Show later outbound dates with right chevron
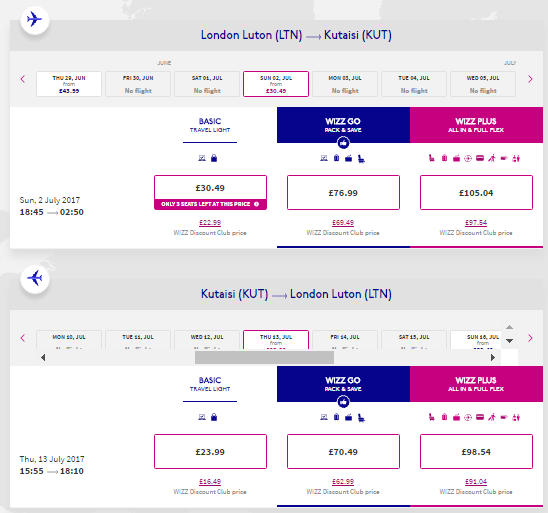 point(530,79)
